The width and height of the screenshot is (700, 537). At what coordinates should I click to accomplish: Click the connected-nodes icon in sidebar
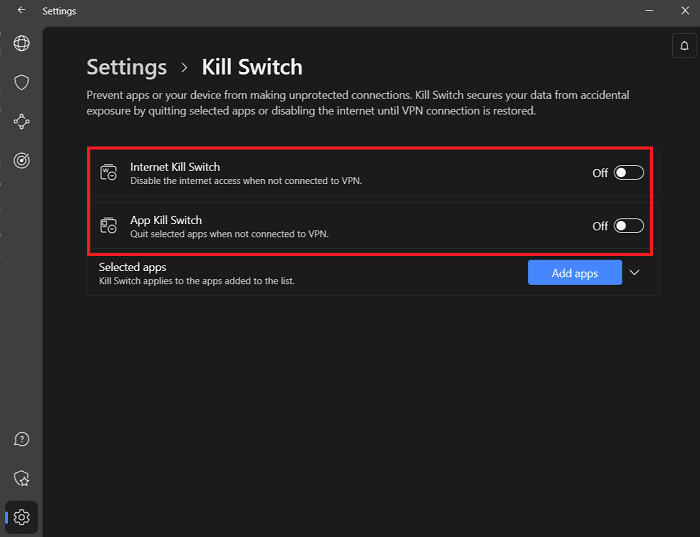pyautogui.click(x=21, y=121)
